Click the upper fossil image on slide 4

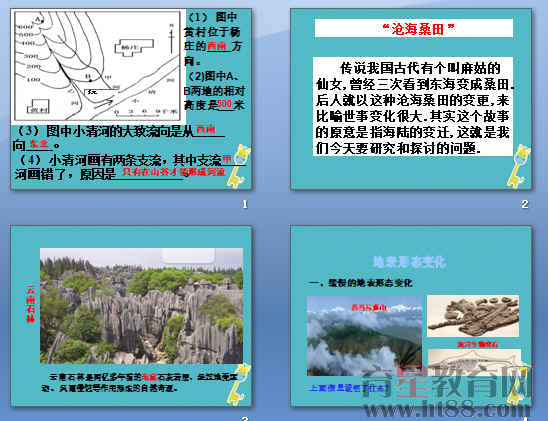coord(473,316)
